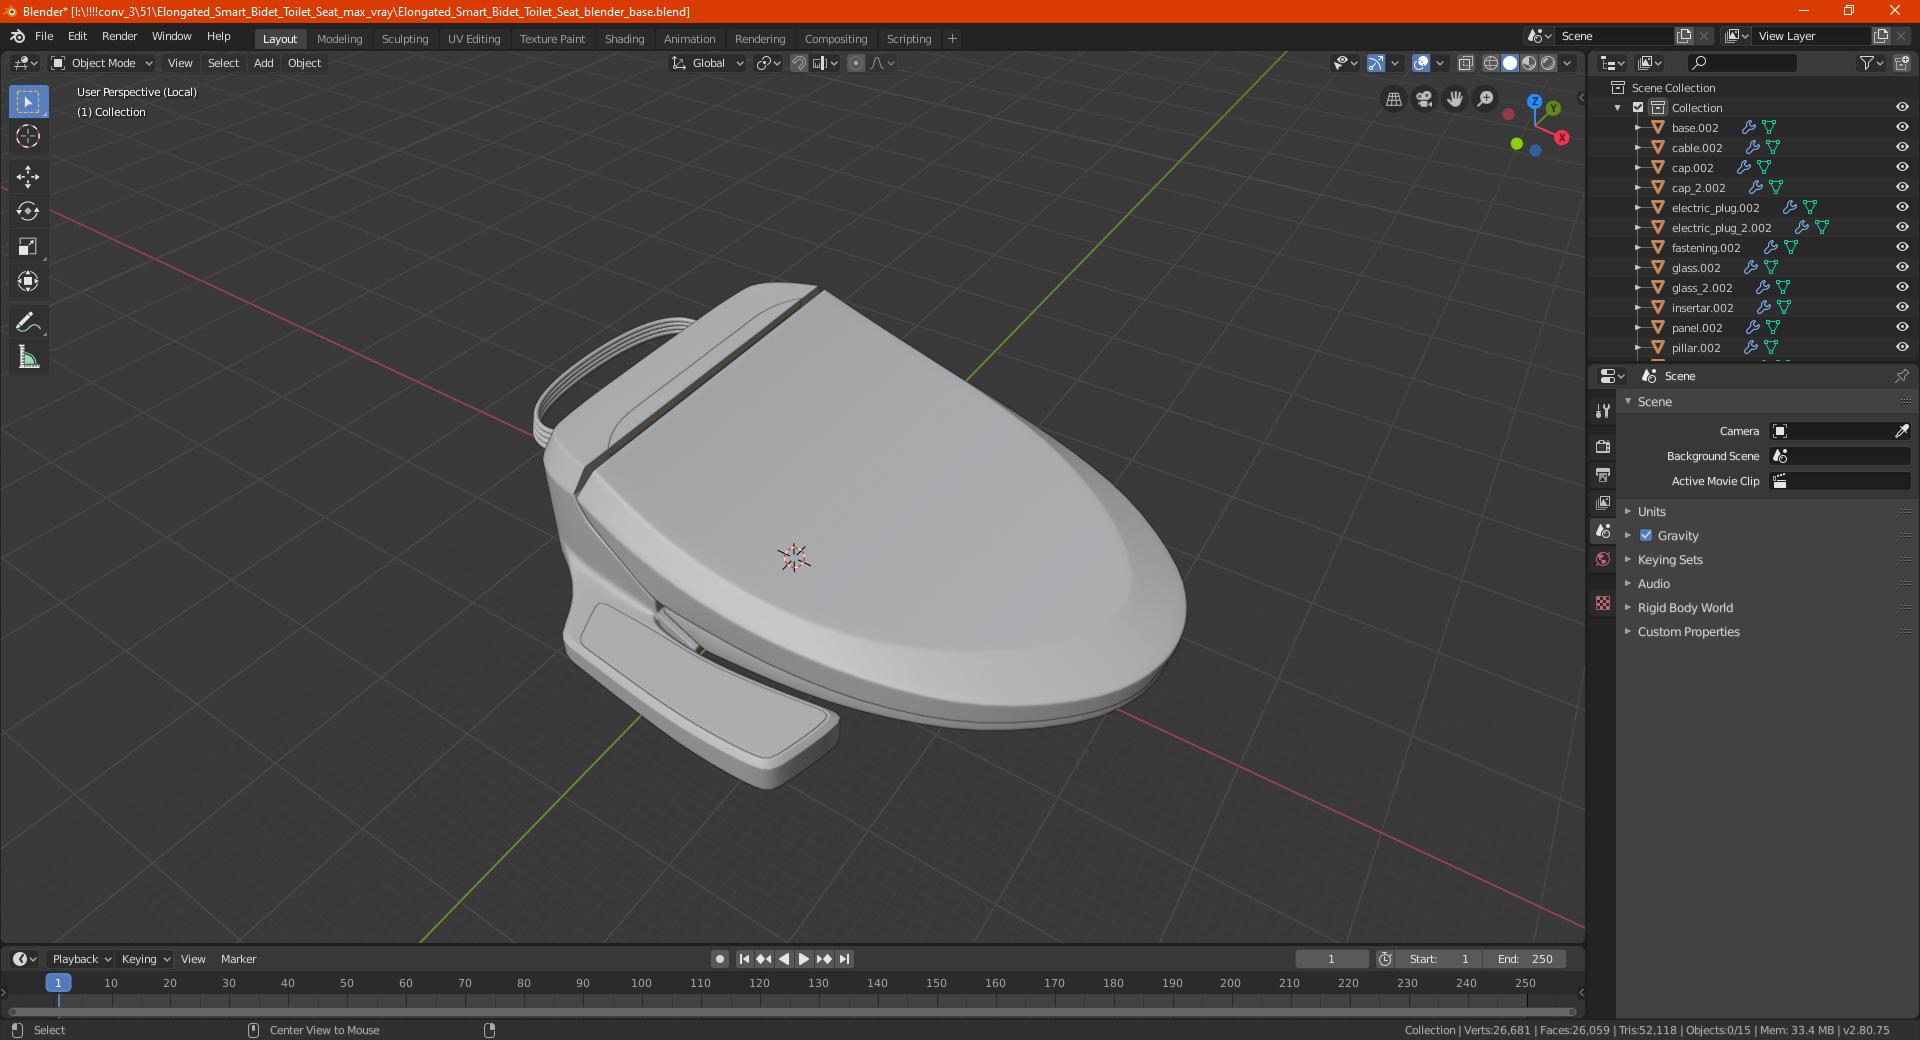Click the zoom view magnifier icon

(x=1486, y=99)
